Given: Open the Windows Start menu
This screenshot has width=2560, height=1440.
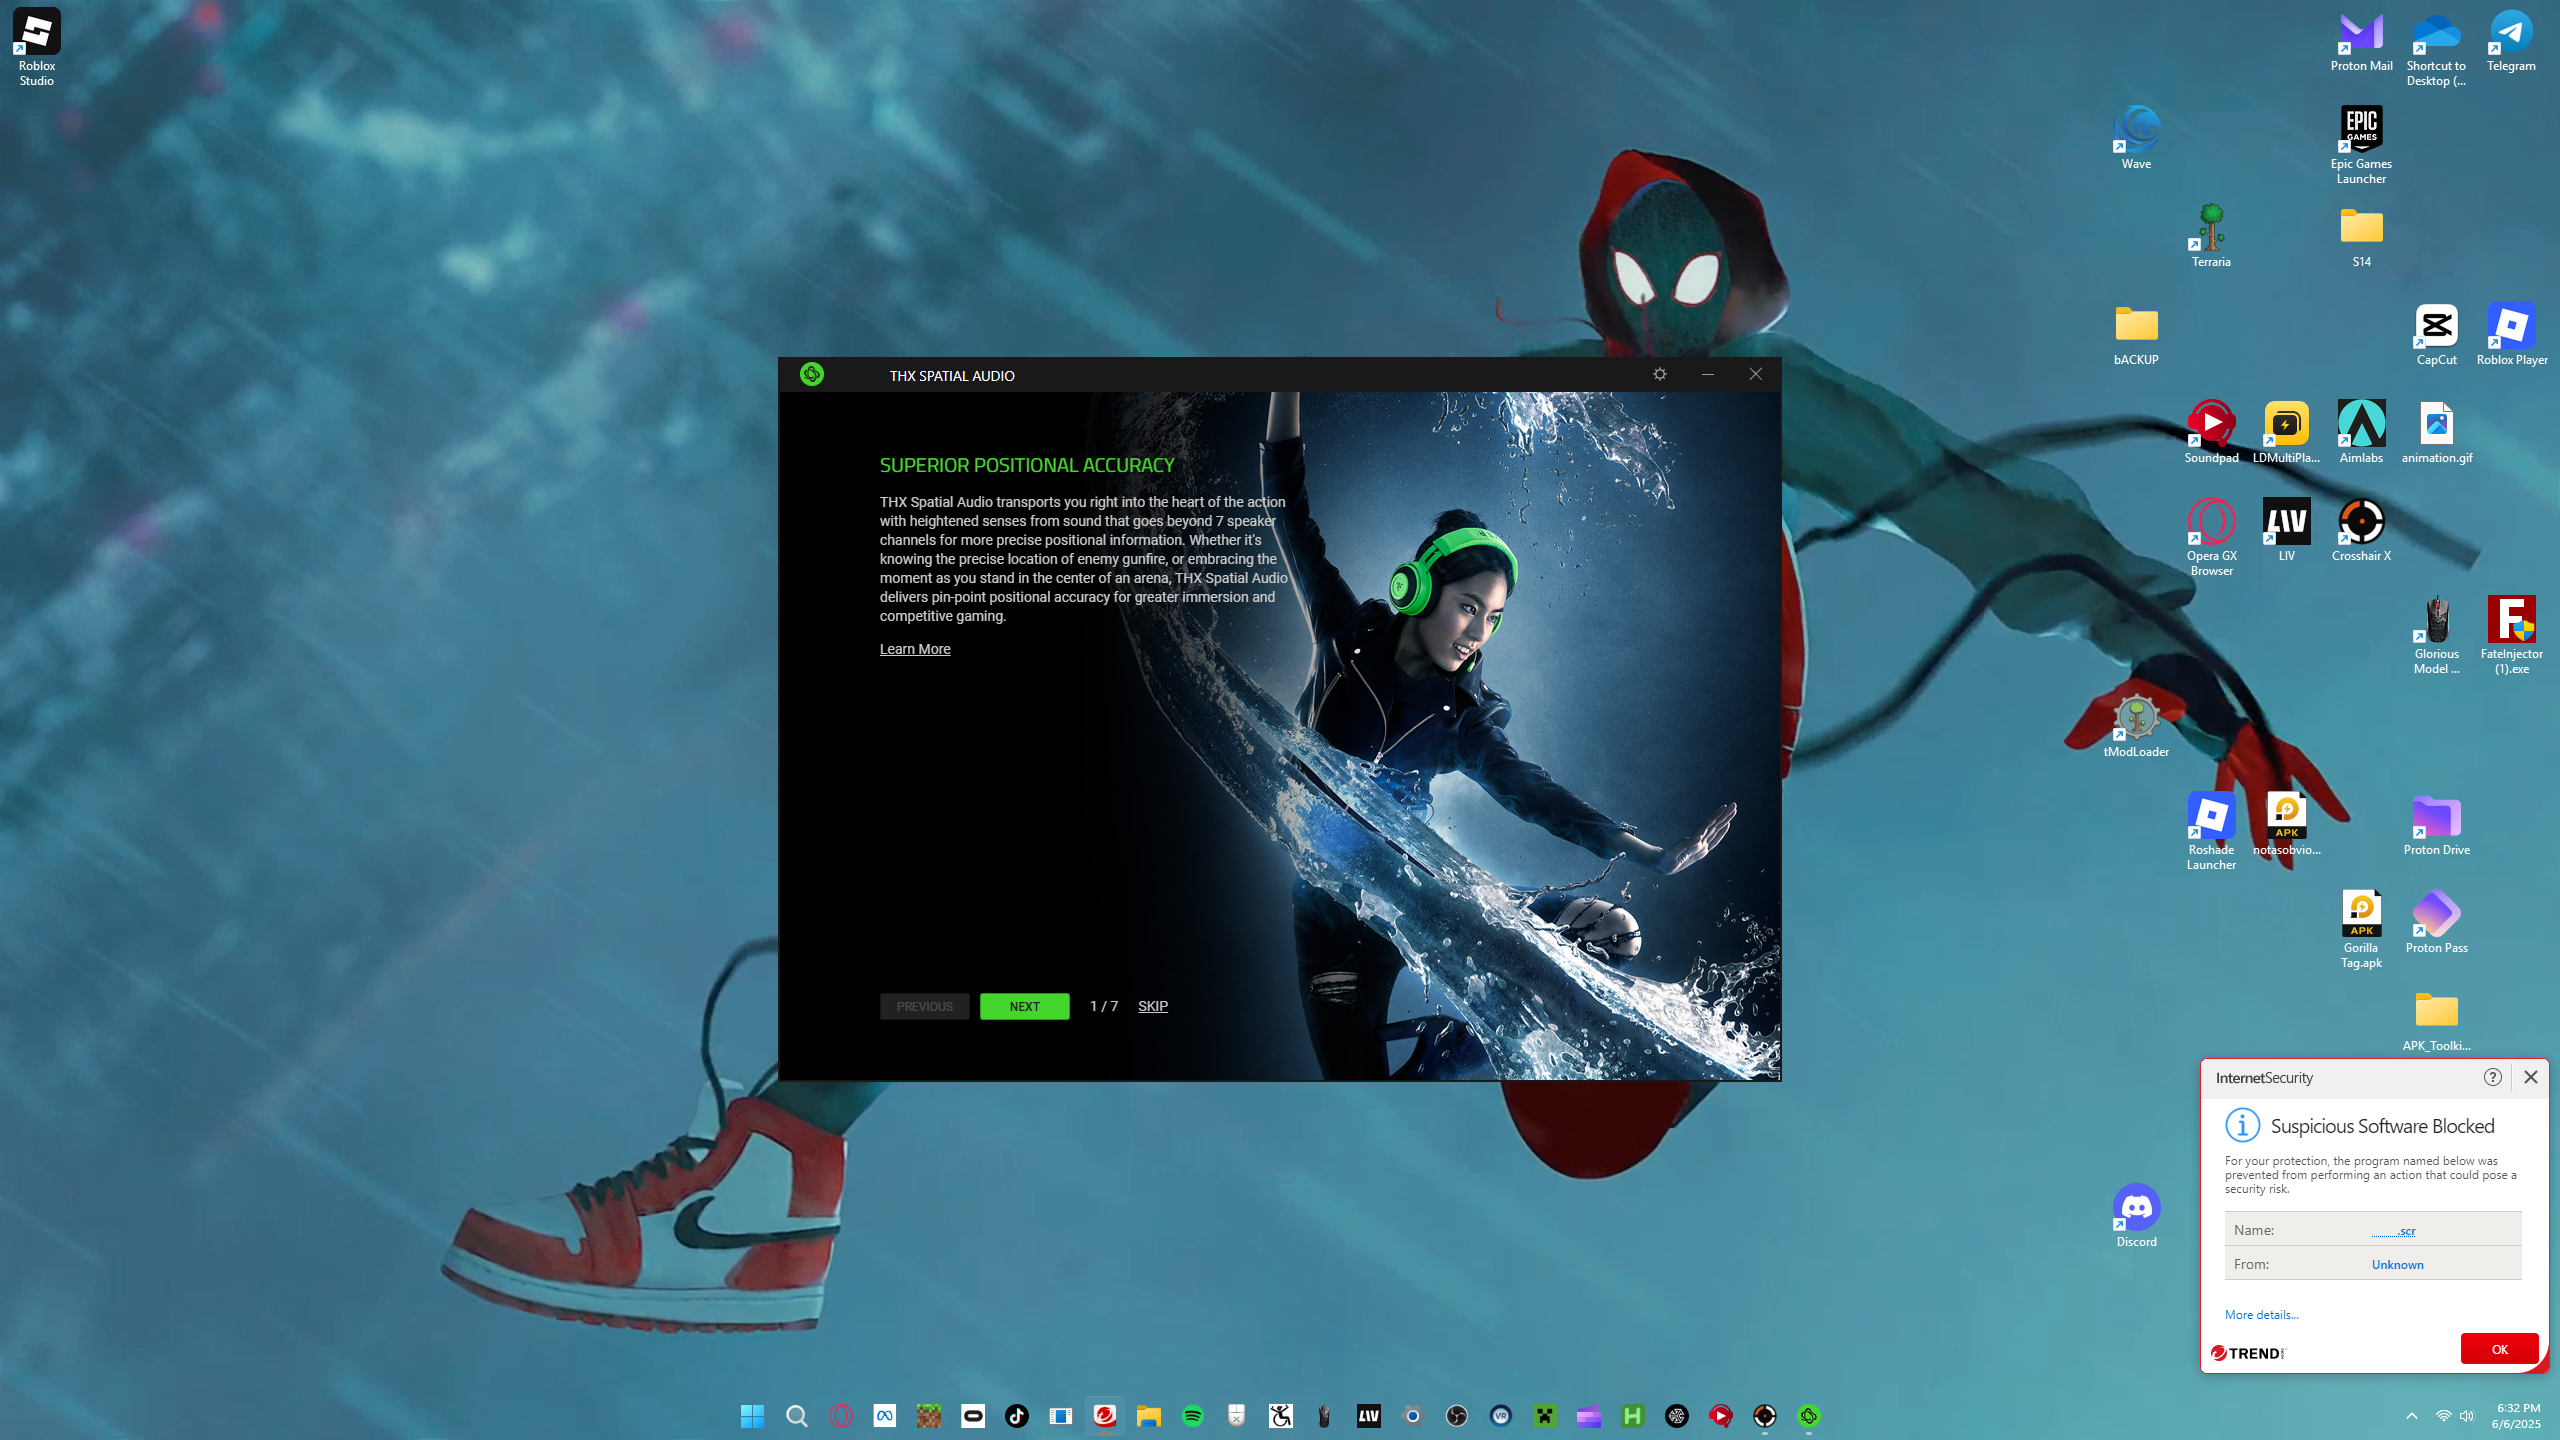Looking at the screenshot, I should click(x=752, y=1416).
